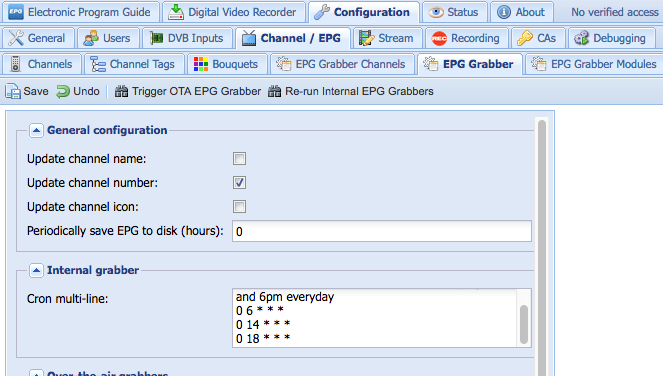Click the Users people icon
663x376 pixels.
click(x=91, y=38)
